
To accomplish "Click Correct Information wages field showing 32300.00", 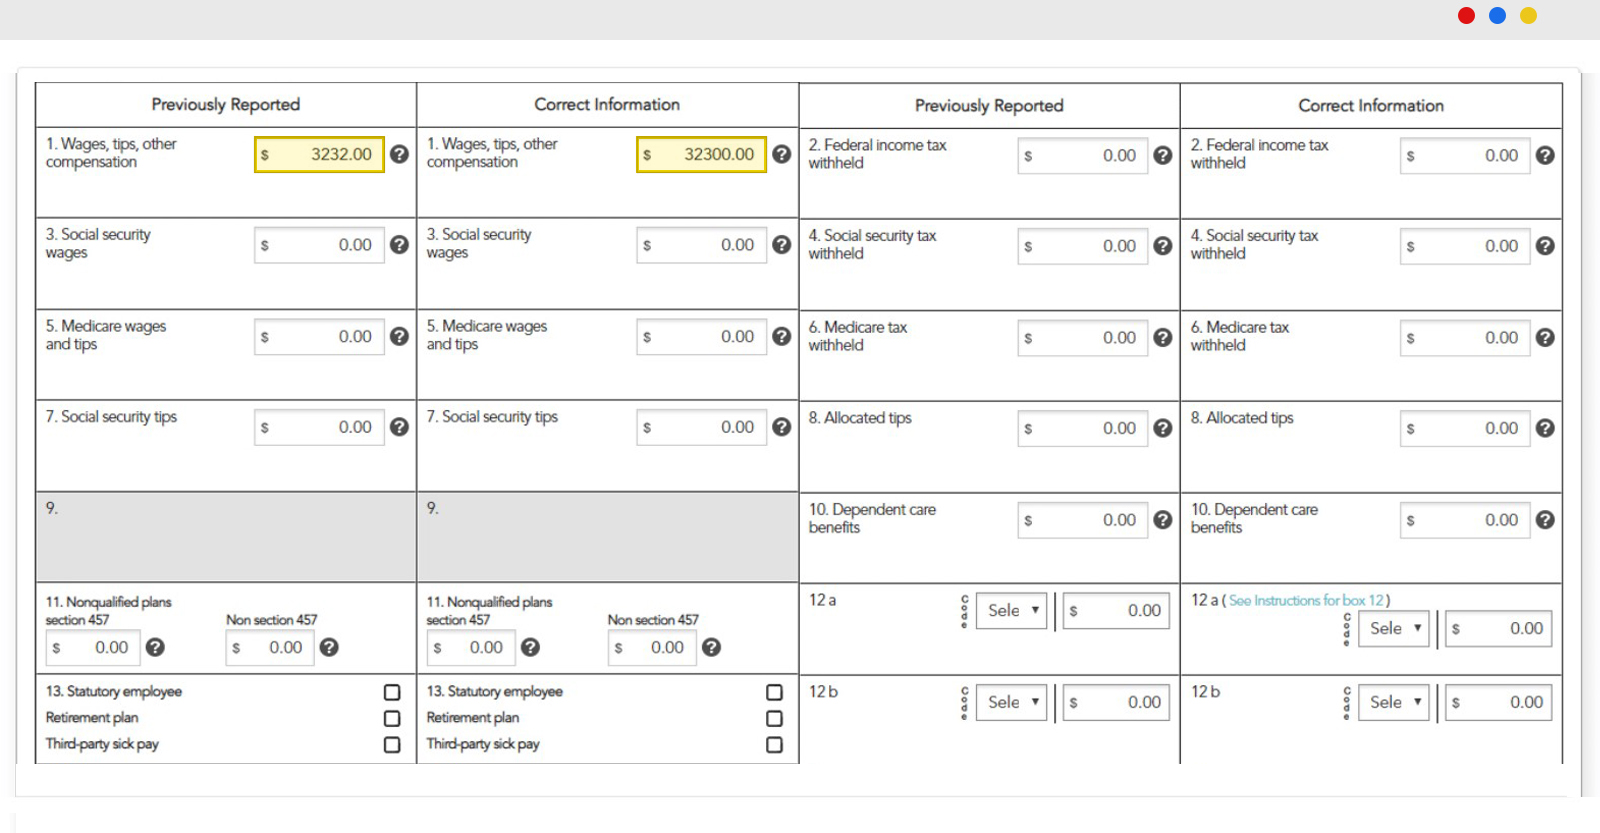I will [x=702, y=155].
